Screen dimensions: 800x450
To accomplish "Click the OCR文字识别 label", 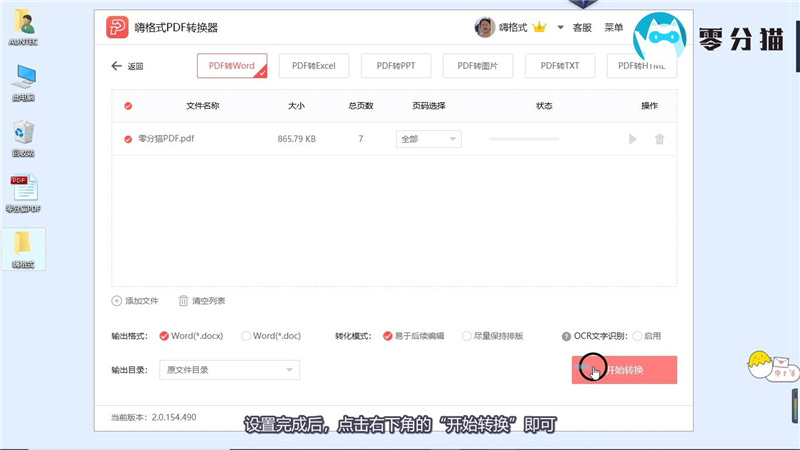I will tap(601, 336).
